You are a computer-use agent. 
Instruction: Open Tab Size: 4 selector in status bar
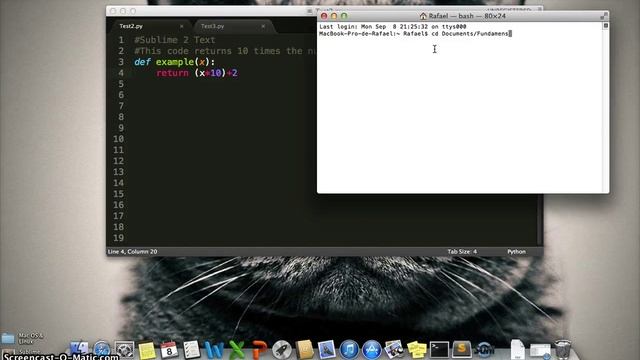click(x=462, y=251)
